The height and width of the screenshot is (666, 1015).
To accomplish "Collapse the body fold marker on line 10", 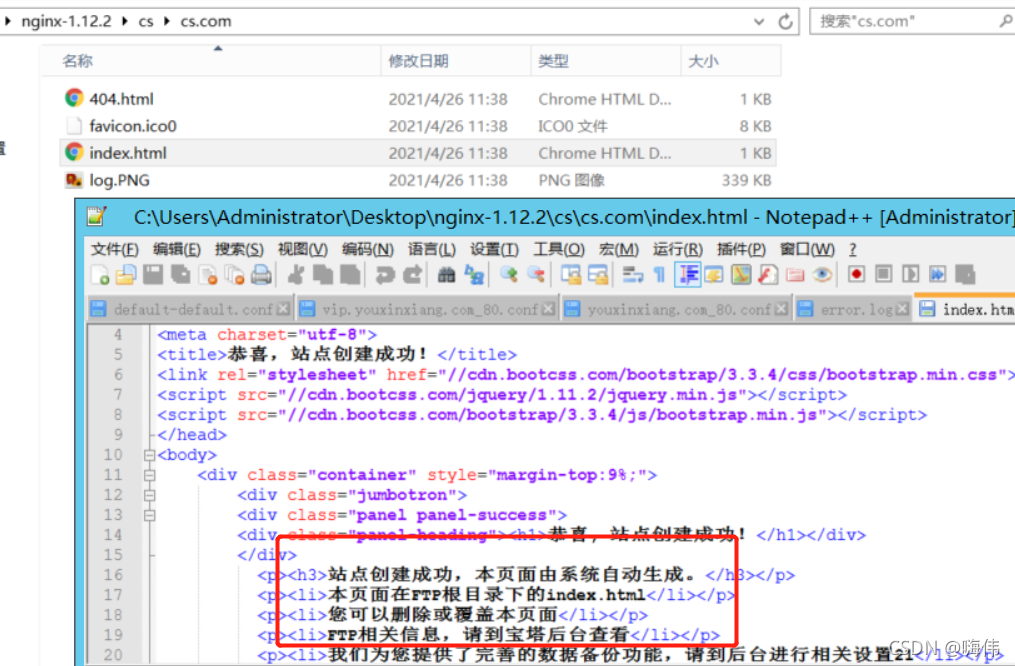I will 150,455.
